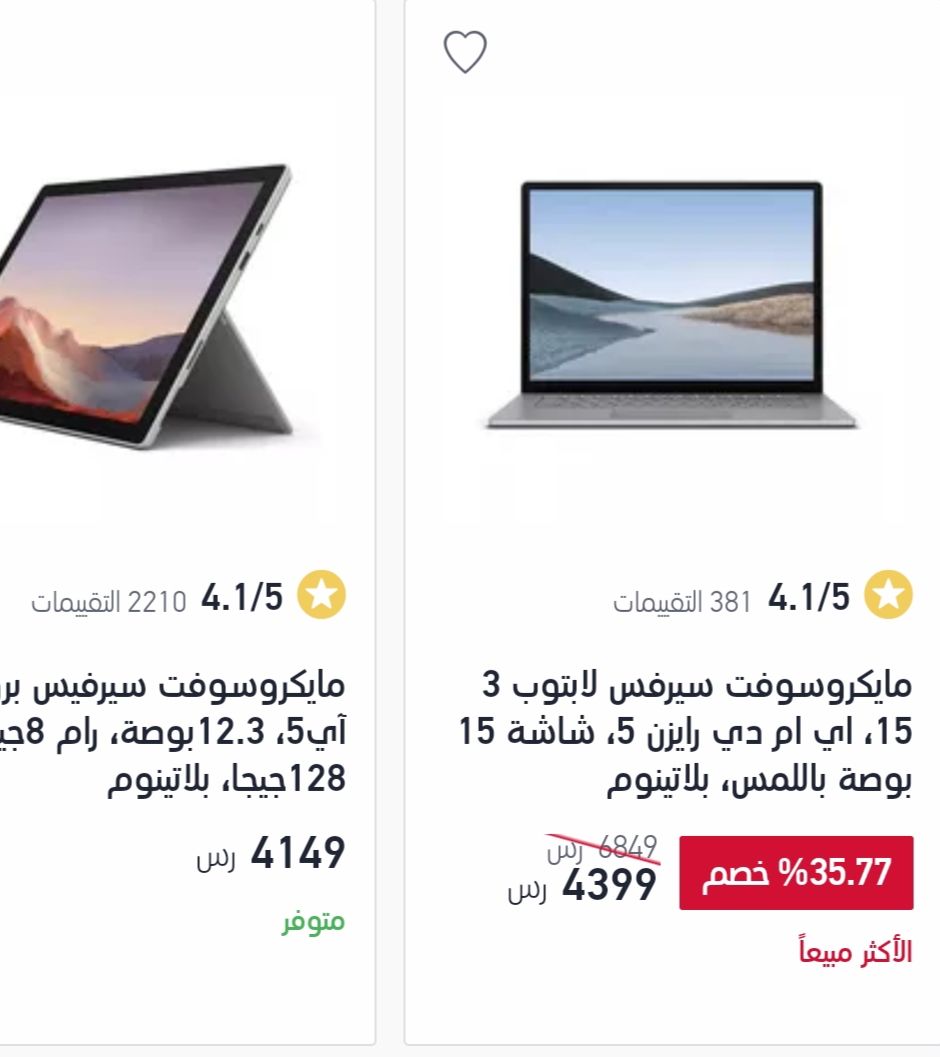Open the Surface Laptop 3 product image

coord(672,305)
